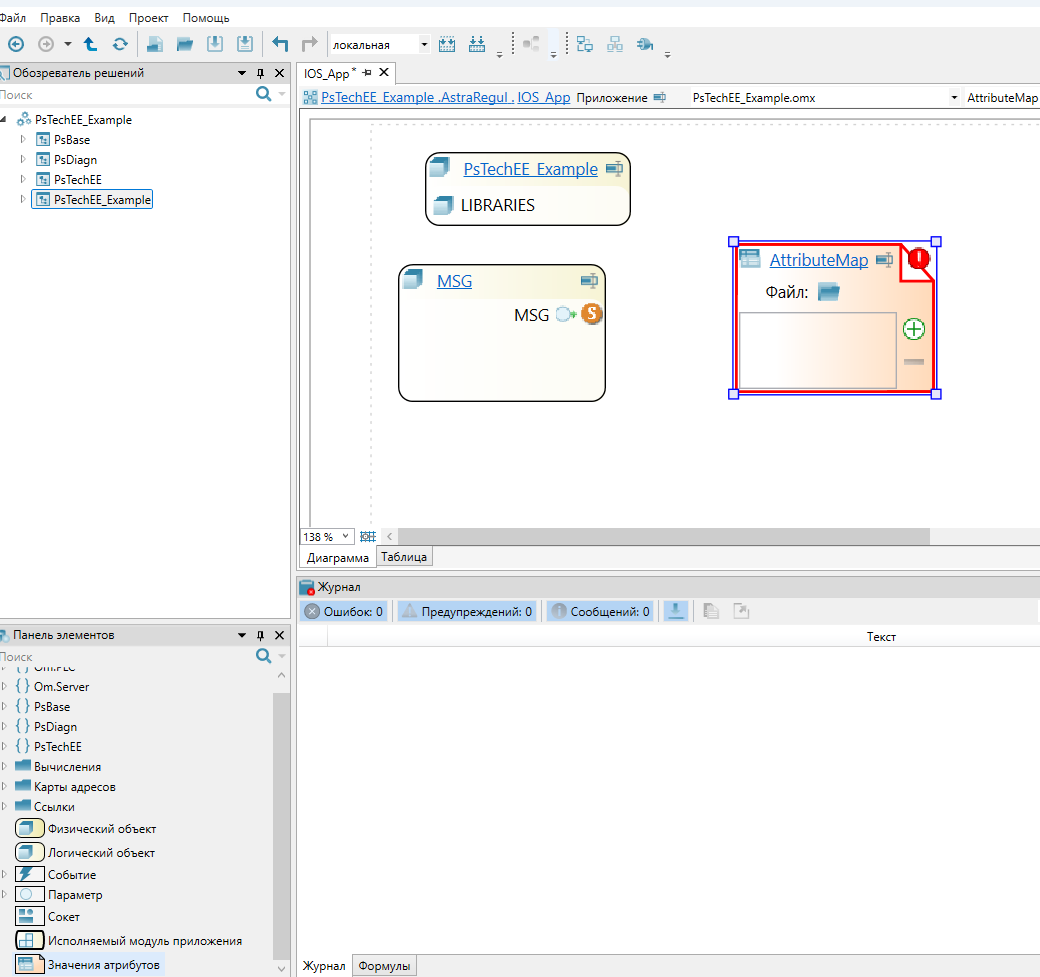Viewport: 1040px width, 977px height.
Task: Click the open folder icon in toolbar
Action: [x=185, y=44]
